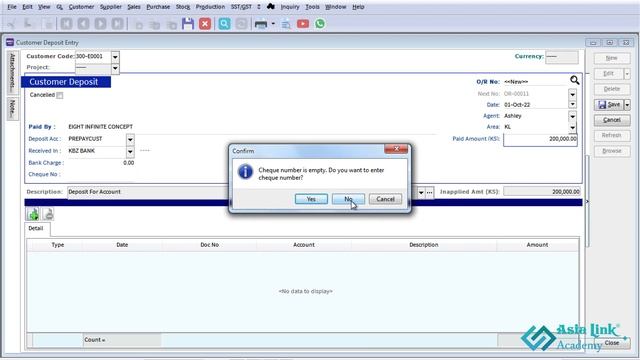
Task: Click the New button in right panel
Action: click(x=612, y=58)
